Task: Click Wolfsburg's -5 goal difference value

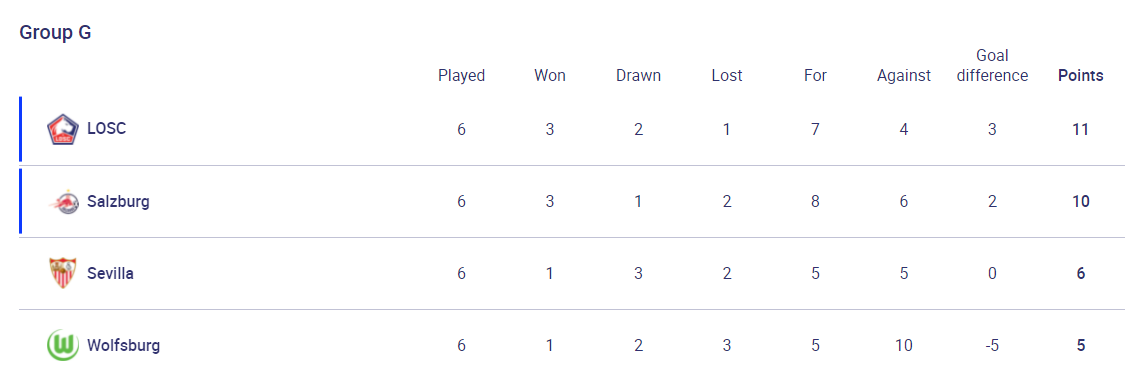Action: (992, 345)
